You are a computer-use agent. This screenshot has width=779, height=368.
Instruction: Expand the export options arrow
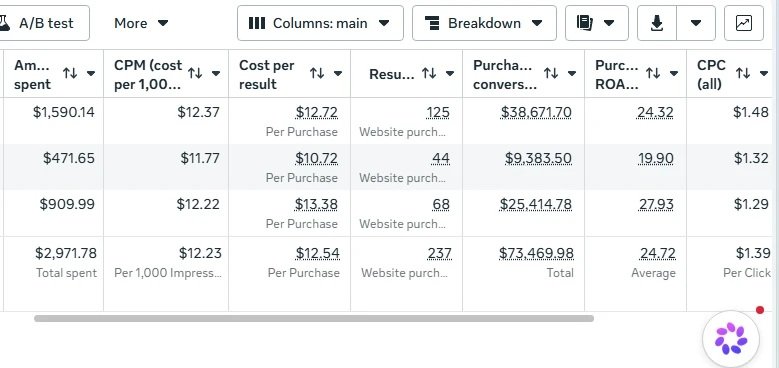696,23
